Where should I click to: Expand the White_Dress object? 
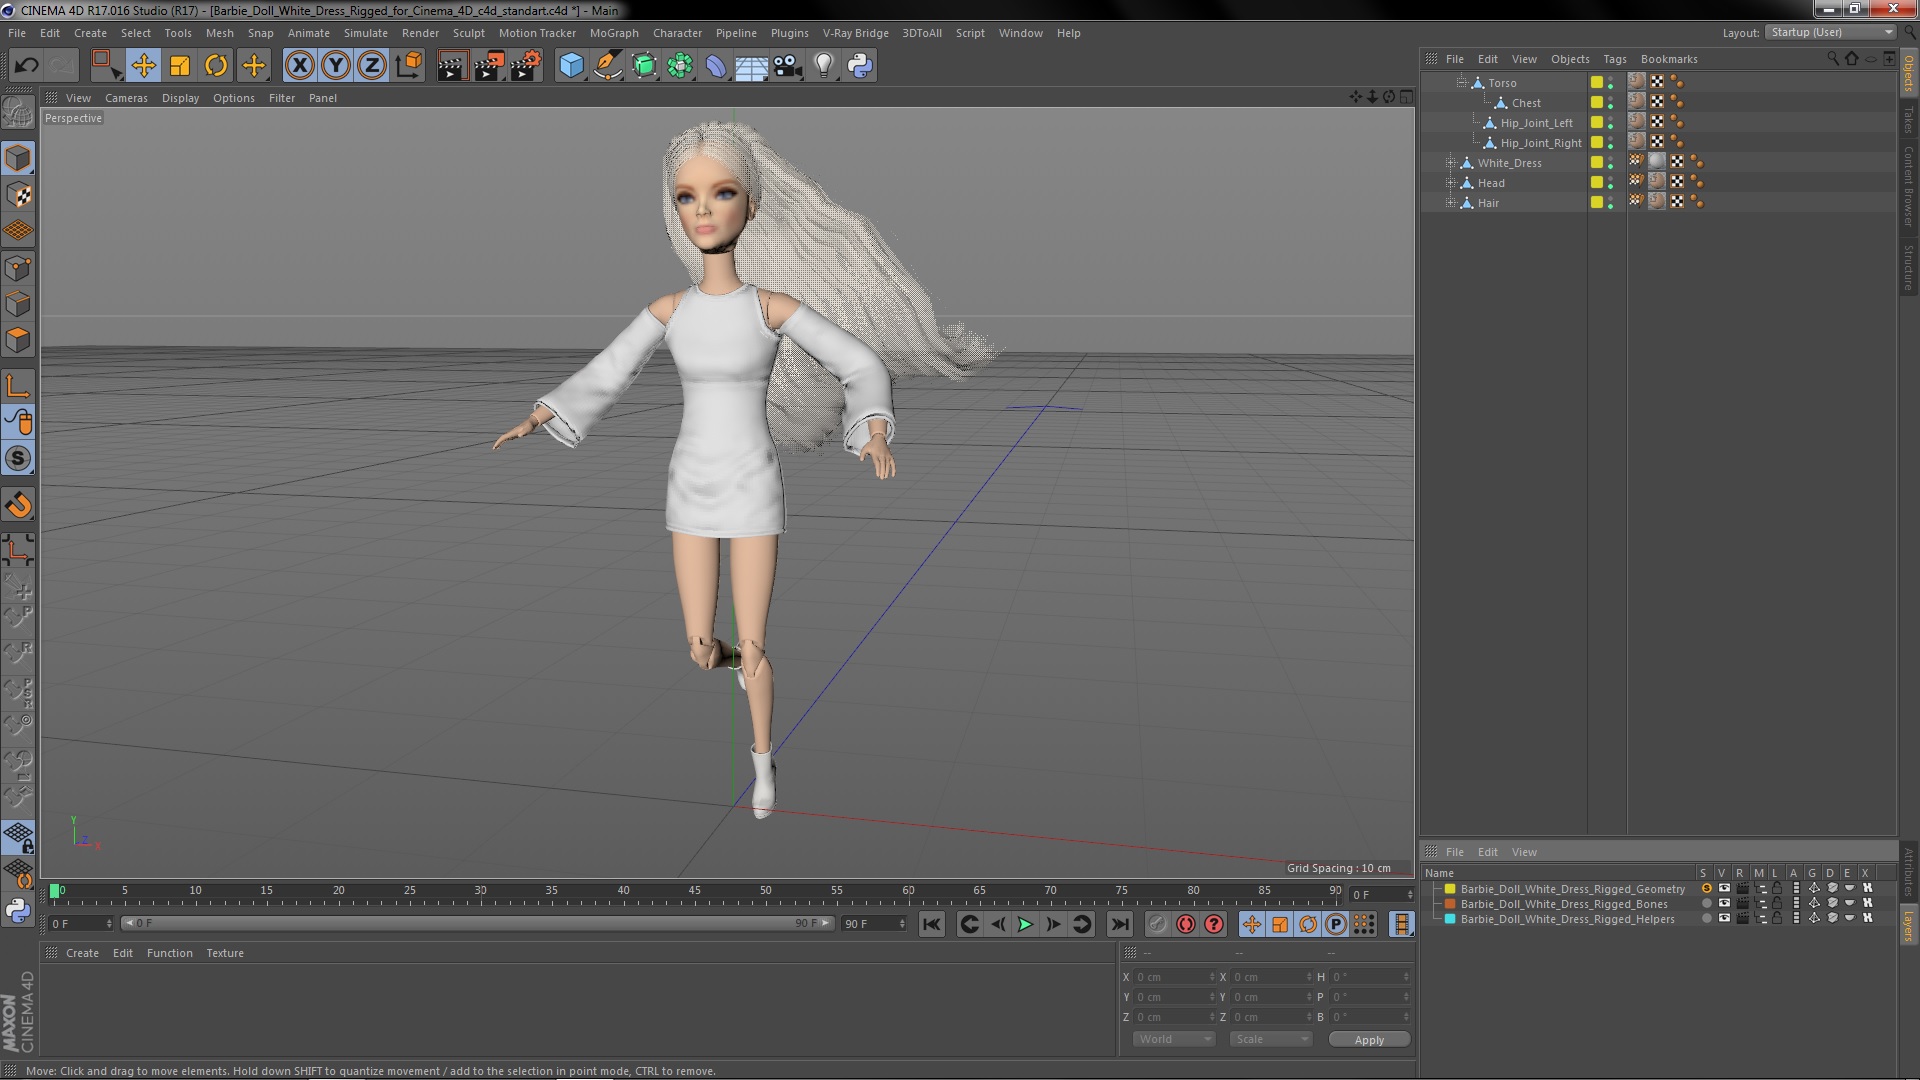pos(1450,162)
